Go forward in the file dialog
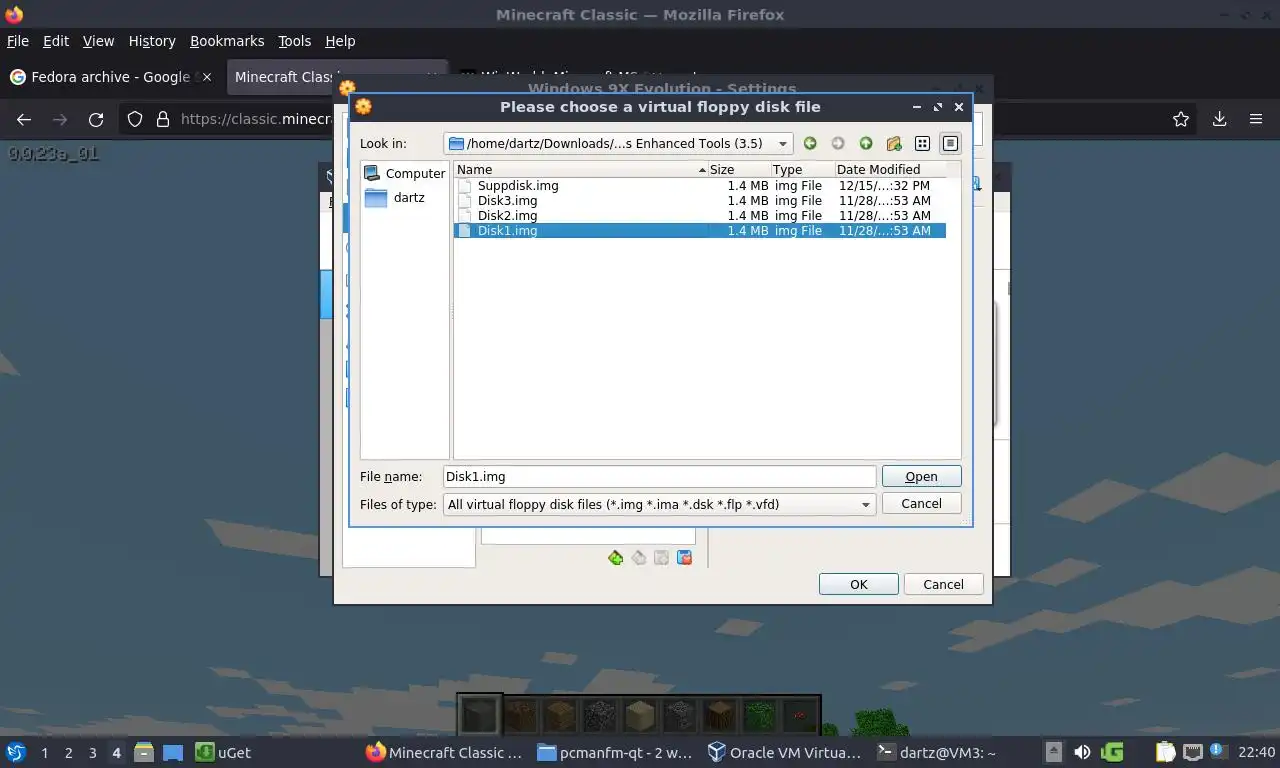Screen dimensions: 1280x768 (838, 143)
